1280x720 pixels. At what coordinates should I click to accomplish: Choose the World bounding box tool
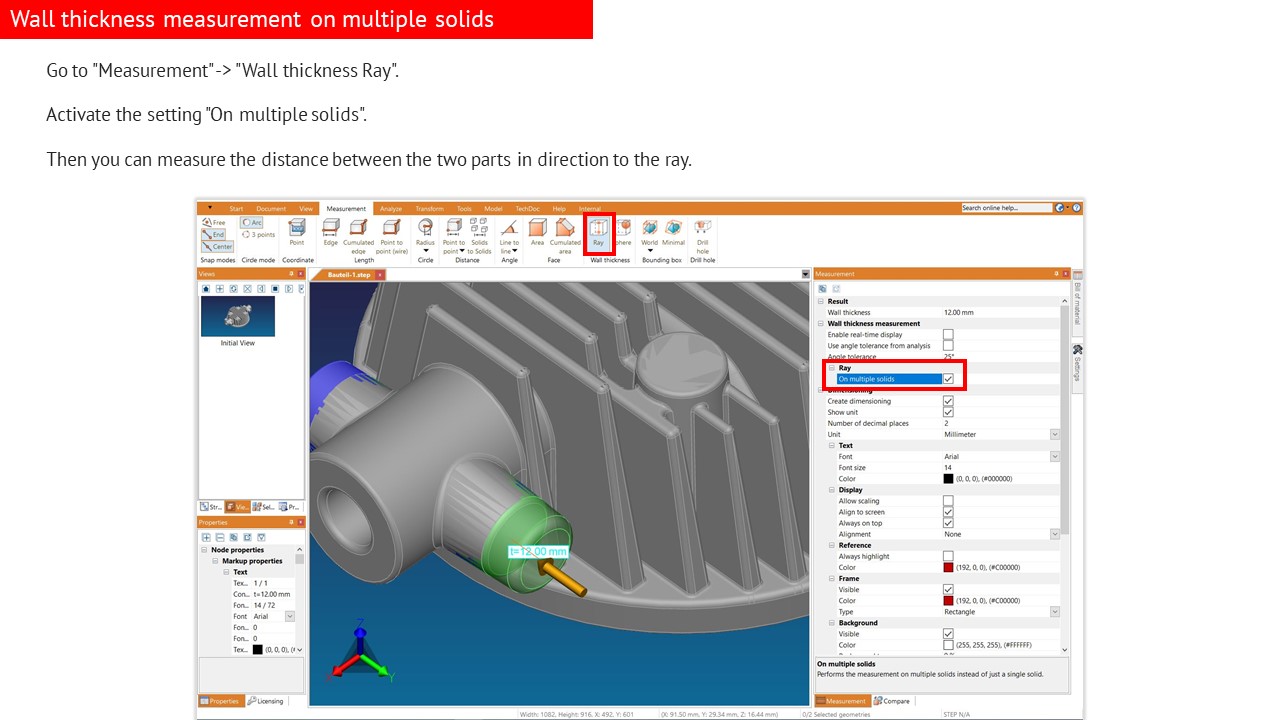pyautogui.click(x=650, y=233)
